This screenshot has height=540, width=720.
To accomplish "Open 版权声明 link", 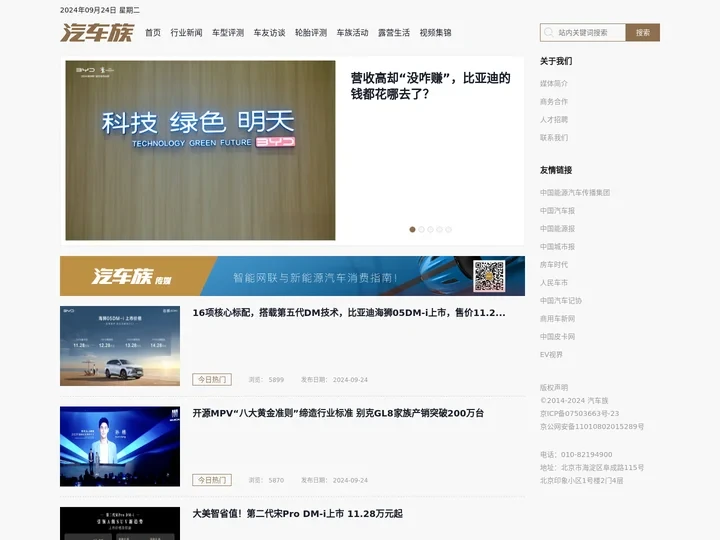I will click(554, 388).
